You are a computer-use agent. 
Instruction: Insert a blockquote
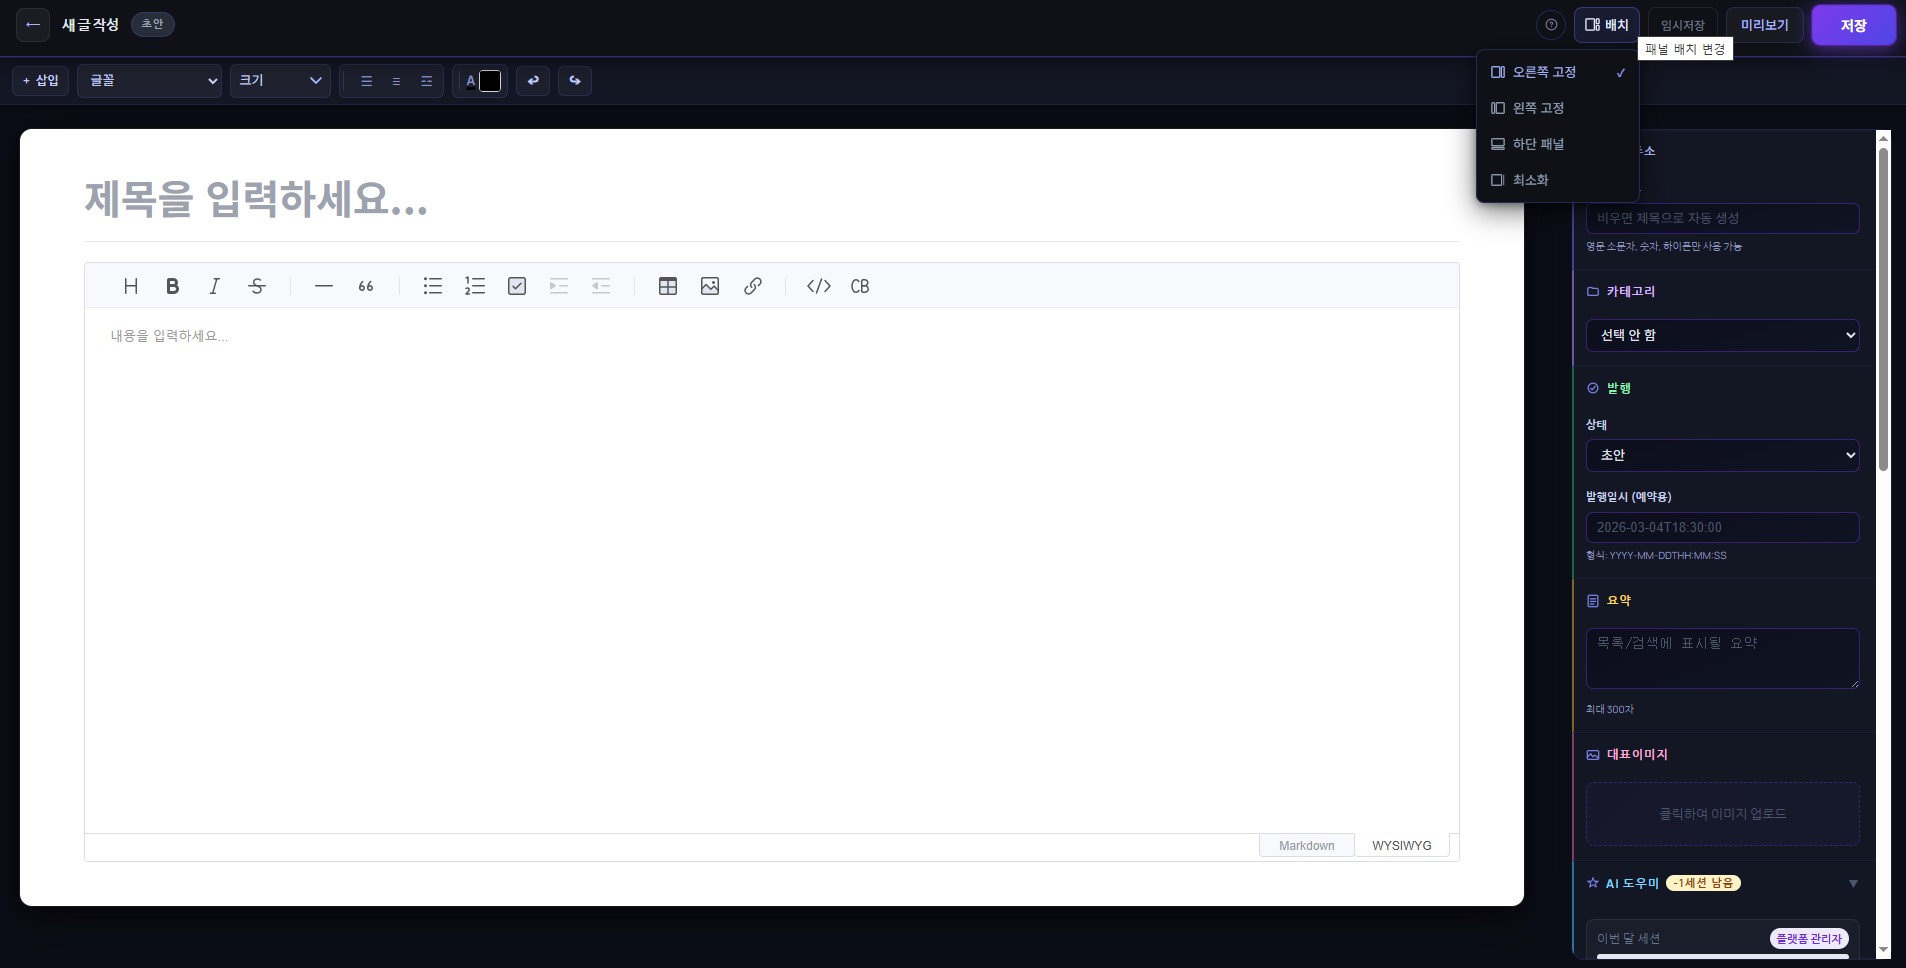[364, 286]
